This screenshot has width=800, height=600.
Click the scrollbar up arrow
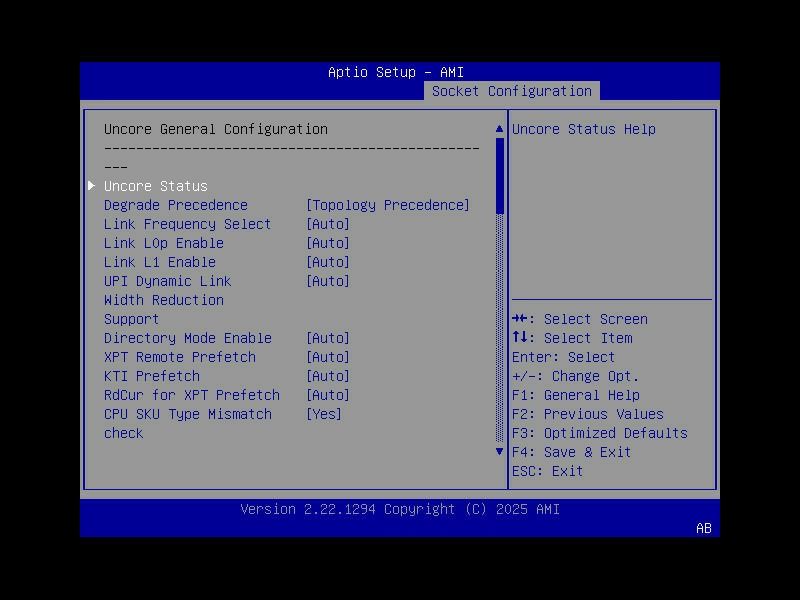pos(499,128)
